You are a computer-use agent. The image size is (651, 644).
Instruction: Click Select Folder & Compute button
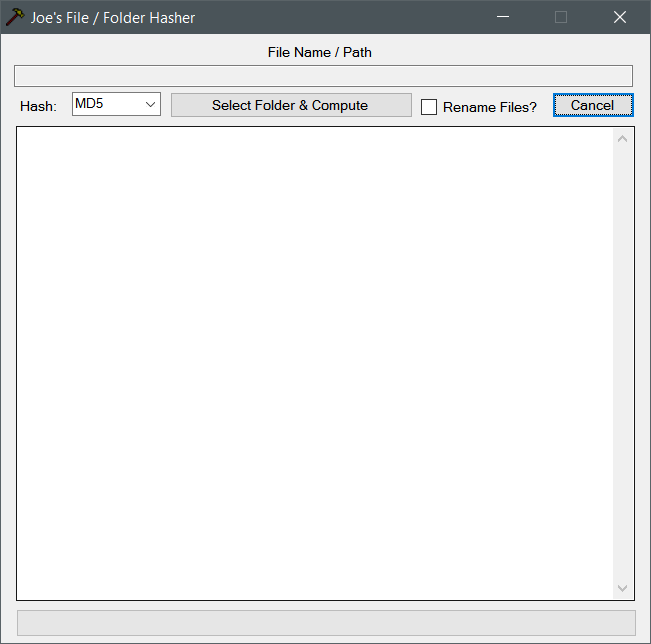tap(291, 105)
